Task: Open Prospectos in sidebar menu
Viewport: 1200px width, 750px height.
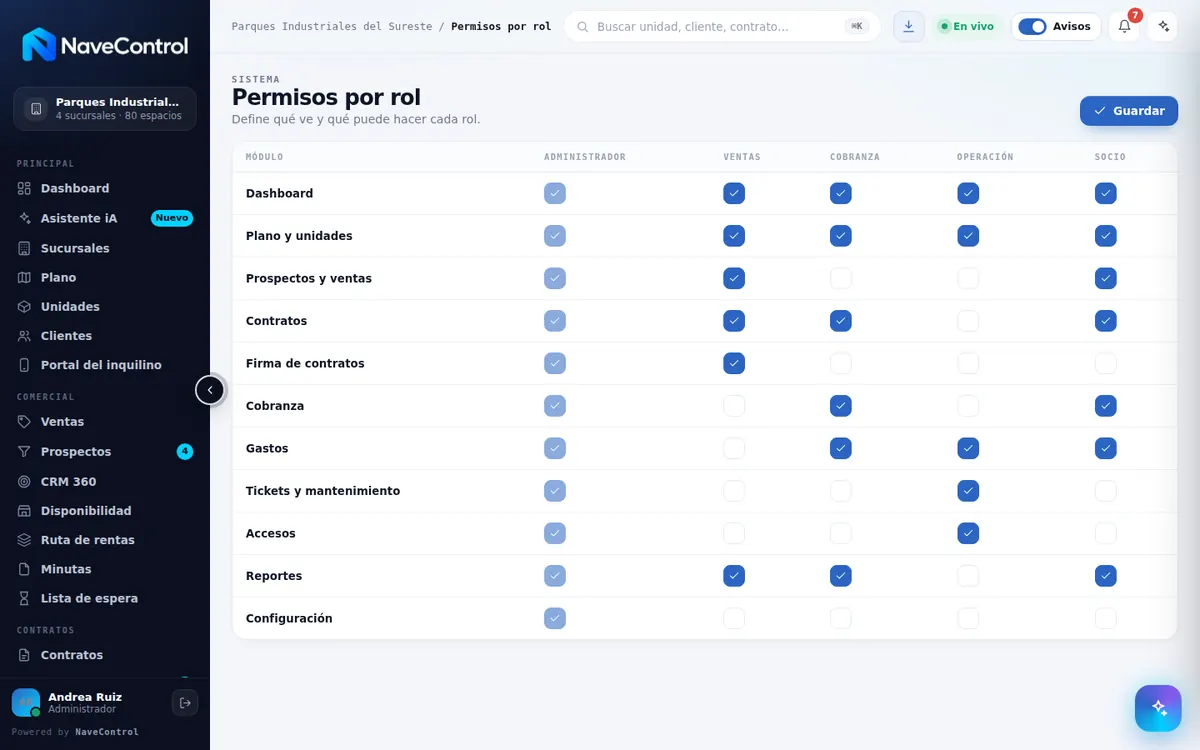Action: click(x=105, y=452)
